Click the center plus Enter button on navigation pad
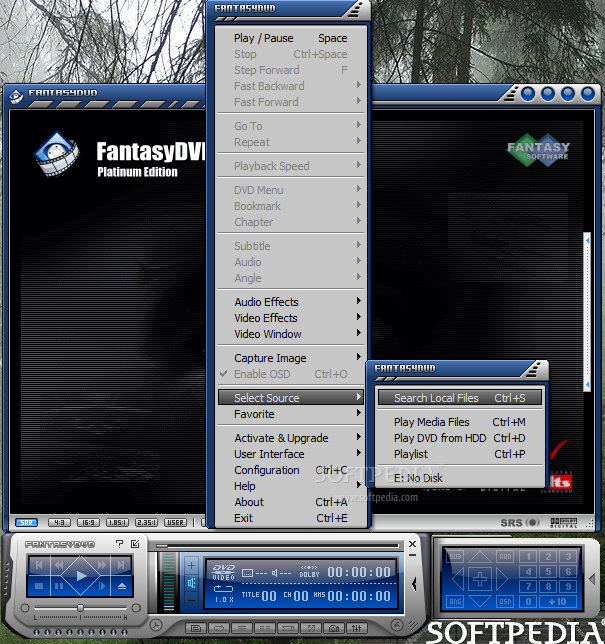605x644 pixels. (480, 579)
